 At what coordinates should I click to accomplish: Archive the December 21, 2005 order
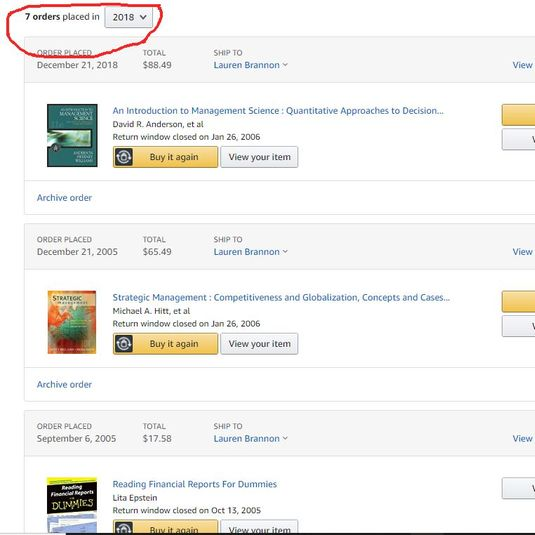click(64, 384)
